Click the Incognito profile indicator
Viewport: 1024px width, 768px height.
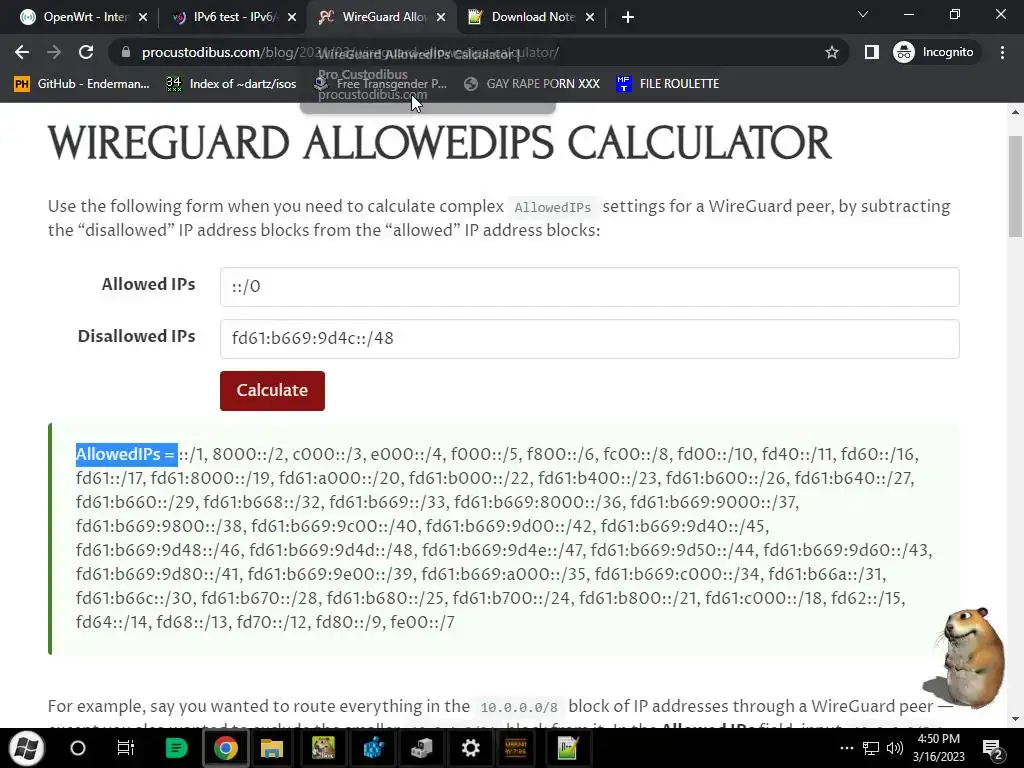pos(934,52)
